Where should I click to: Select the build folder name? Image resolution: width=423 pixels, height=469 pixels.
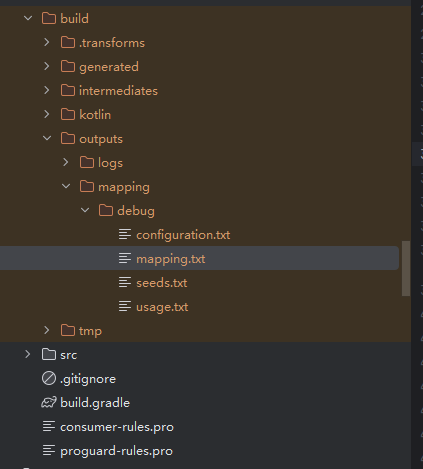point(74,19)
